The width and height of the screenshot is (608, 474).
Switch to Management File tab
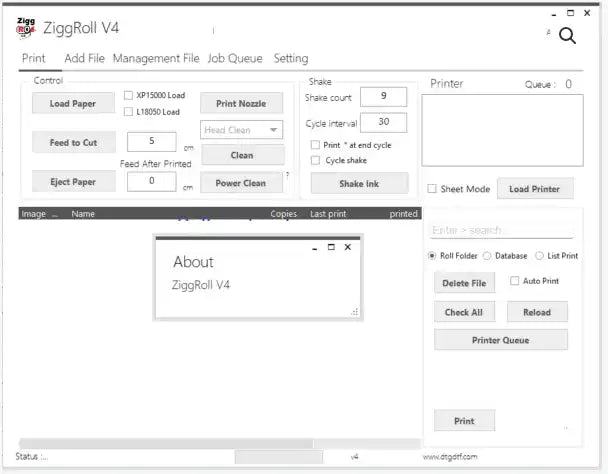[156, 59]
